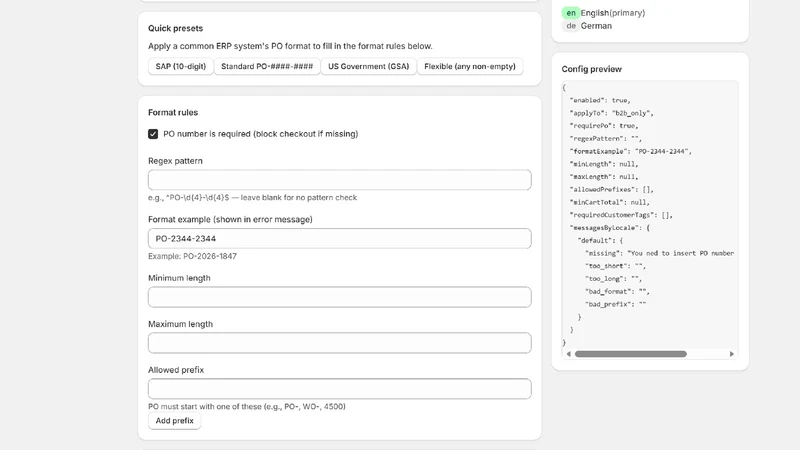Select the en English language badge

[570, 13]
